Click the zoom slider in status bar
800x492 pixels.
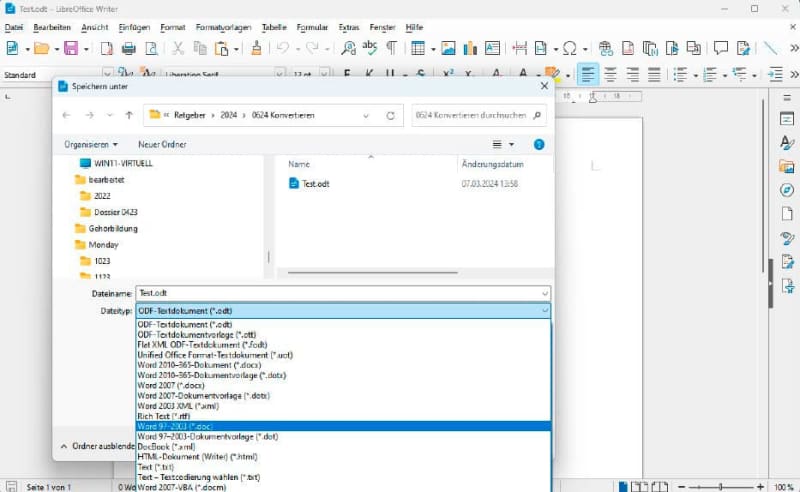point(720,487)
